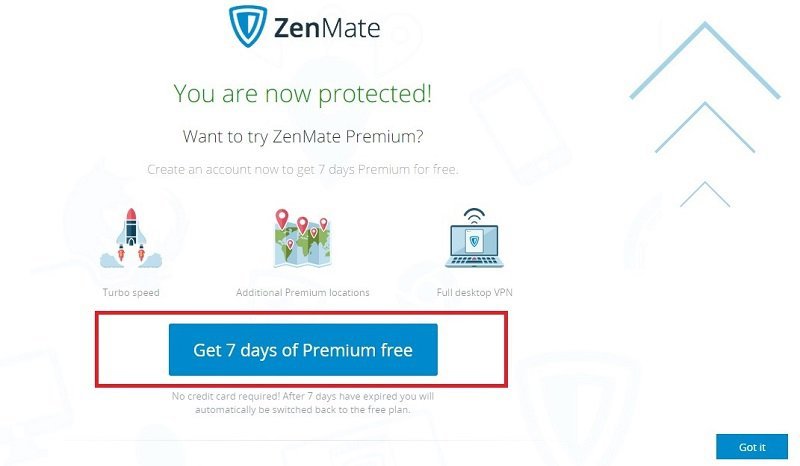Click the ZenMate brand name text
Image resolution: width=800 pixels, height=466 pixels.
[x=327, y=28]
